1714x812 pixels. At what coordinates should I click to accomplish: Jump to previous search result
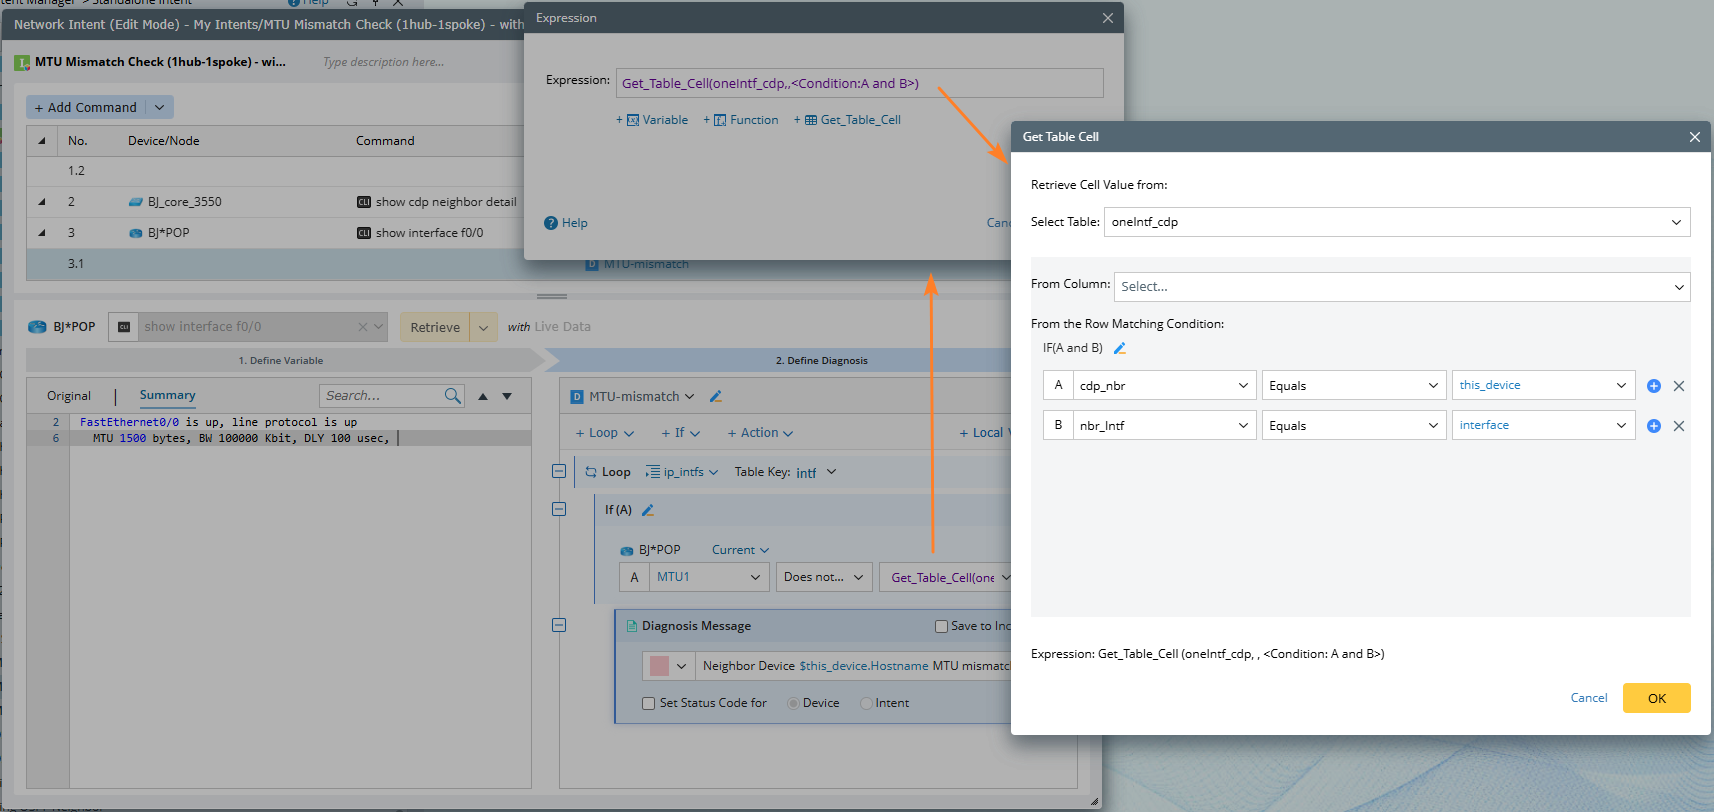(483, 396)
